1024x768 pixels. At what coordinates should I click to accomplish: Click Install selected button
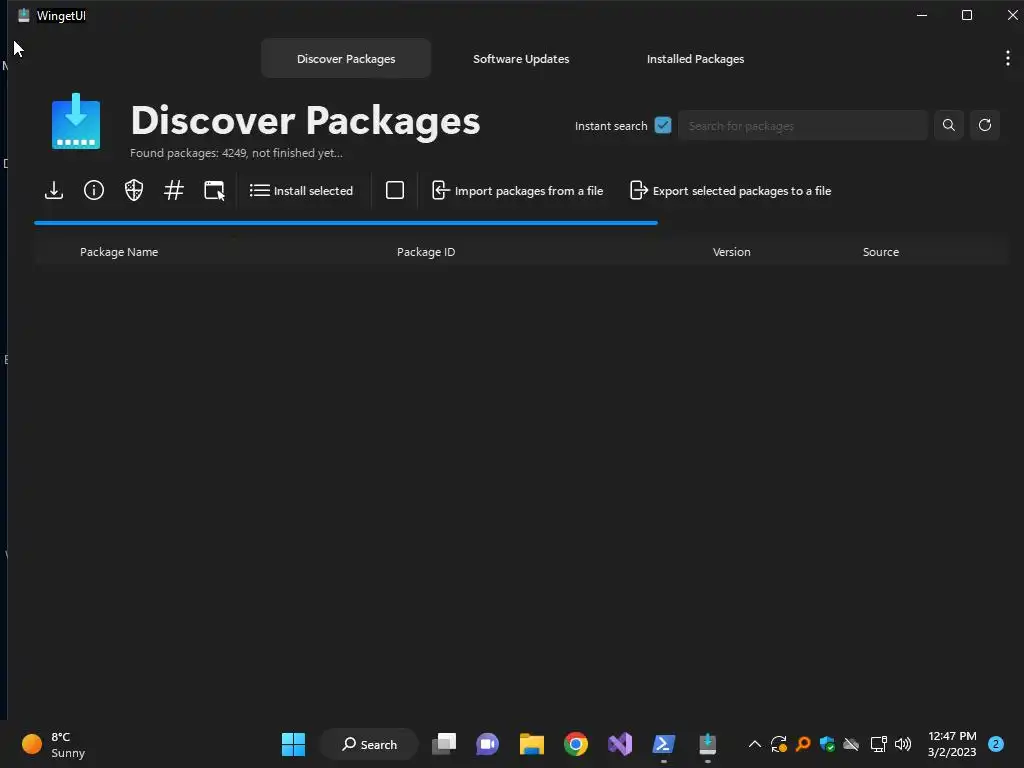coord(301,191)
